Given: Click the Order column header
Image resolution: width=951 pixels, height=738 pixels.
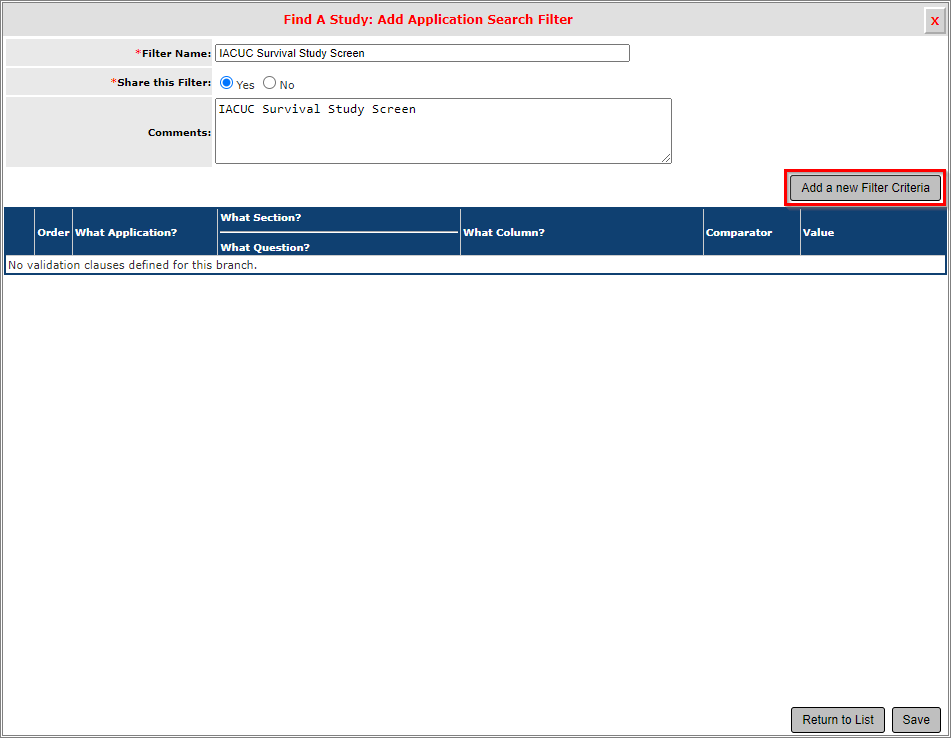Looking at the screenshot, I should click(53, 232).
